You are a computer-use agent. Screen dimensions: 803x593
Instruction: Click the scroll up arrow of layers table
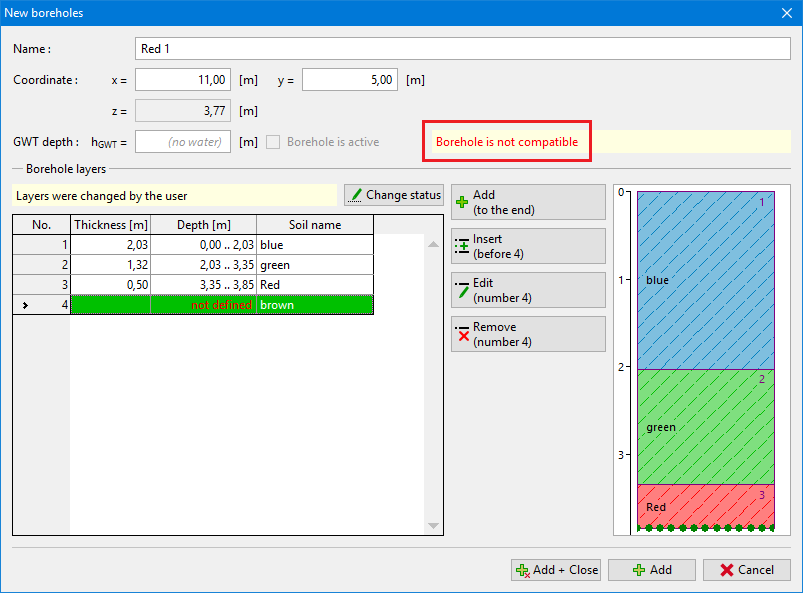pos(433,244)
